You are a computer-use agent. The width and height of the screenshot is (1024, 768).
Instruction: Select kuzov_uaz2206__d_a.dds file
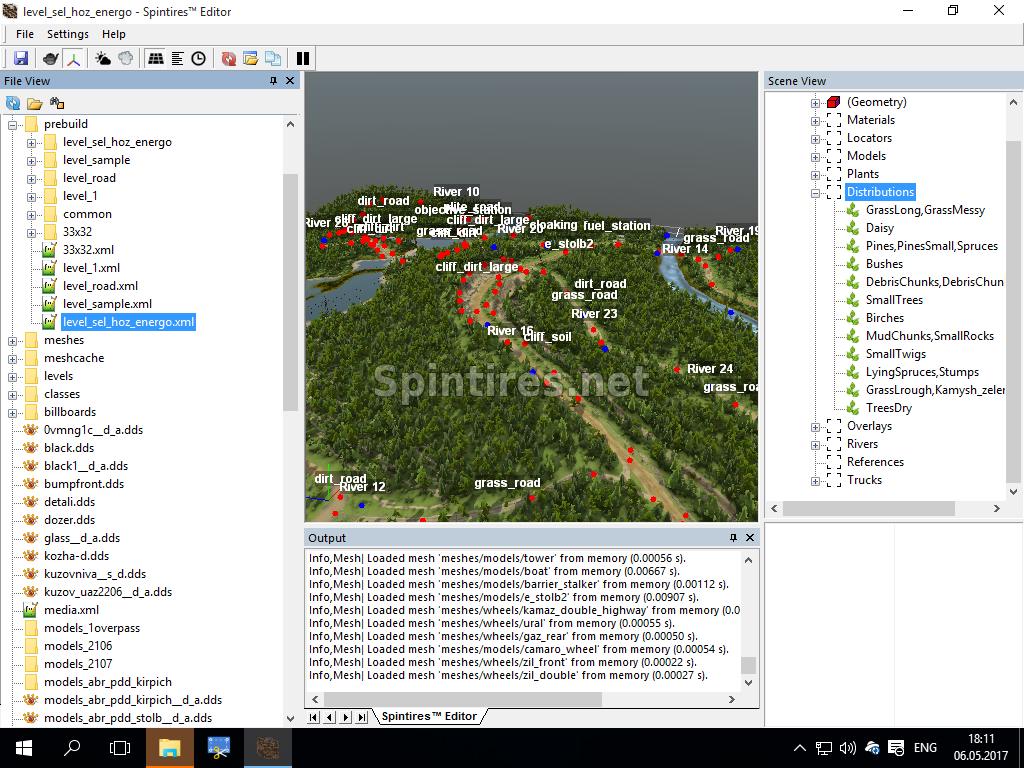(108, 592)
